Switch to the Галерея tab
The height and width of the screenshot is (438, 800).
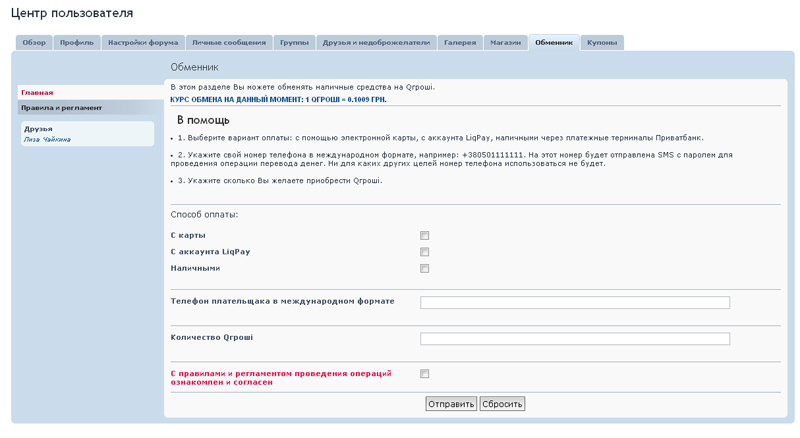click(x=460, y=43)
